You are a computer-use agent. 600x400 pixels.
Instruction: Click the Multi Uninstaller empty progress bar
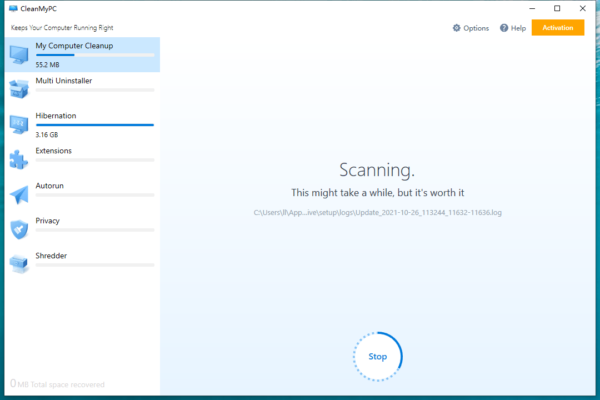point(95,90)
